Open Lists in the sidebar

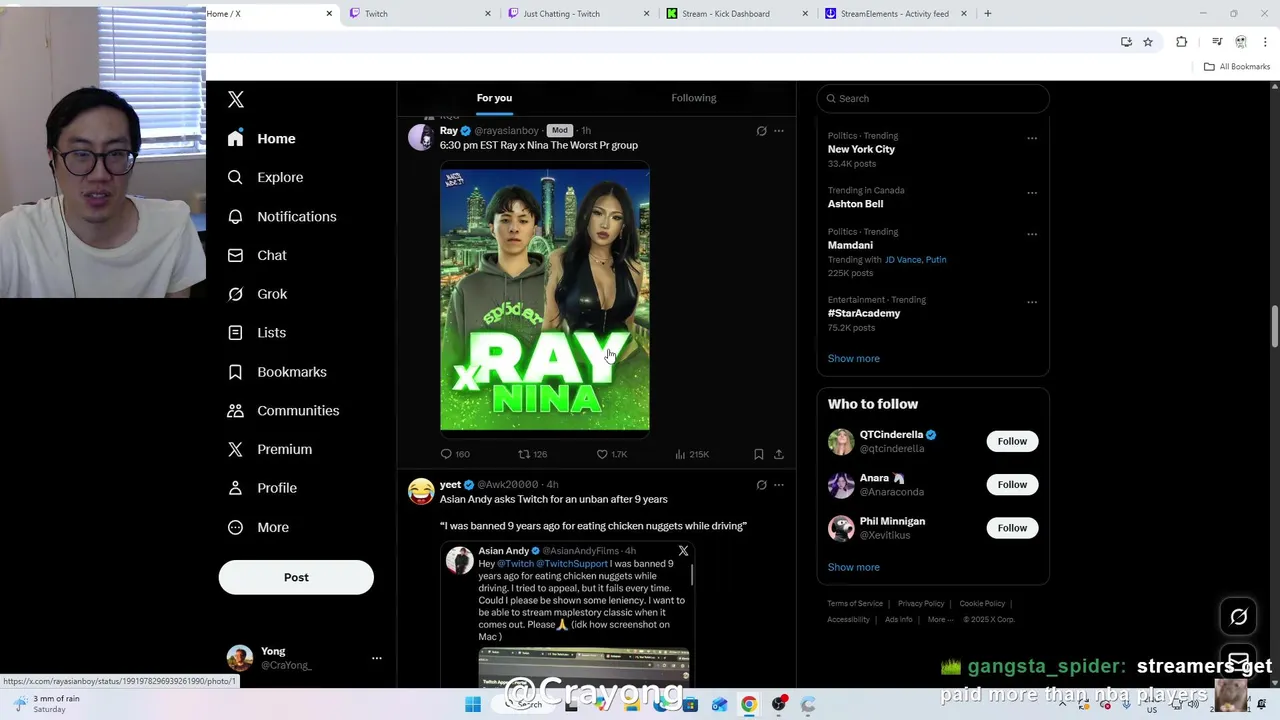pyautogui.click(x=257, y=332)
